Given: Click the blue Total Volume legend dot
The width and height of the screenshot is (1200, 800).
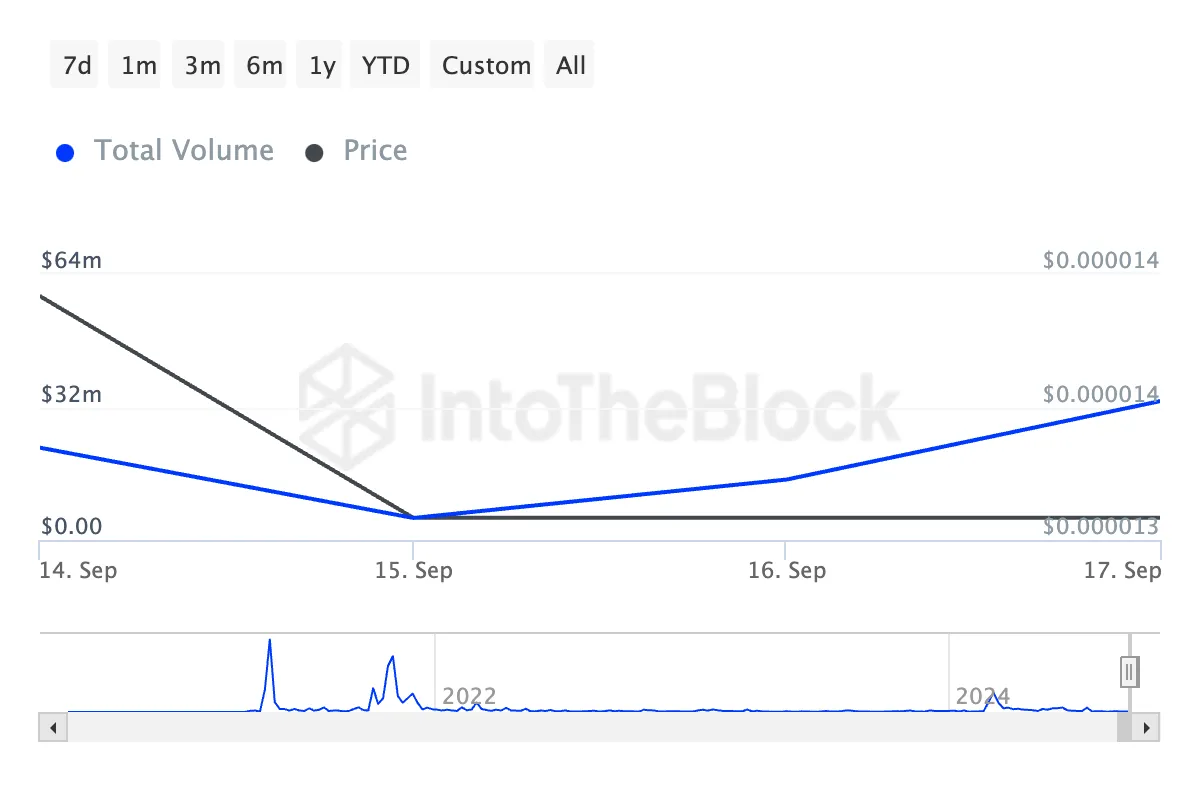Looking at the screenshot, I should 66,153.
